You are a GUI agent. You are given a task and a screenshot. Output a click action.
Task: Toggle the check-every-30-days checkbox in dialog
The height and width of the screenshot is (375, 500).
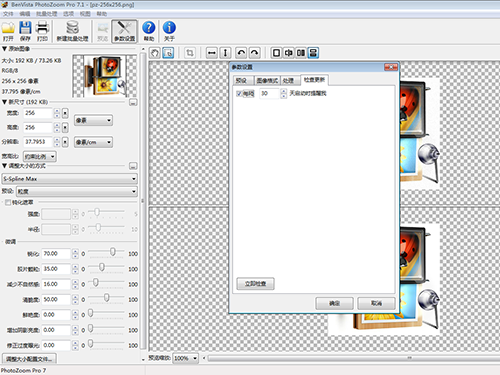tap(239, 94)
